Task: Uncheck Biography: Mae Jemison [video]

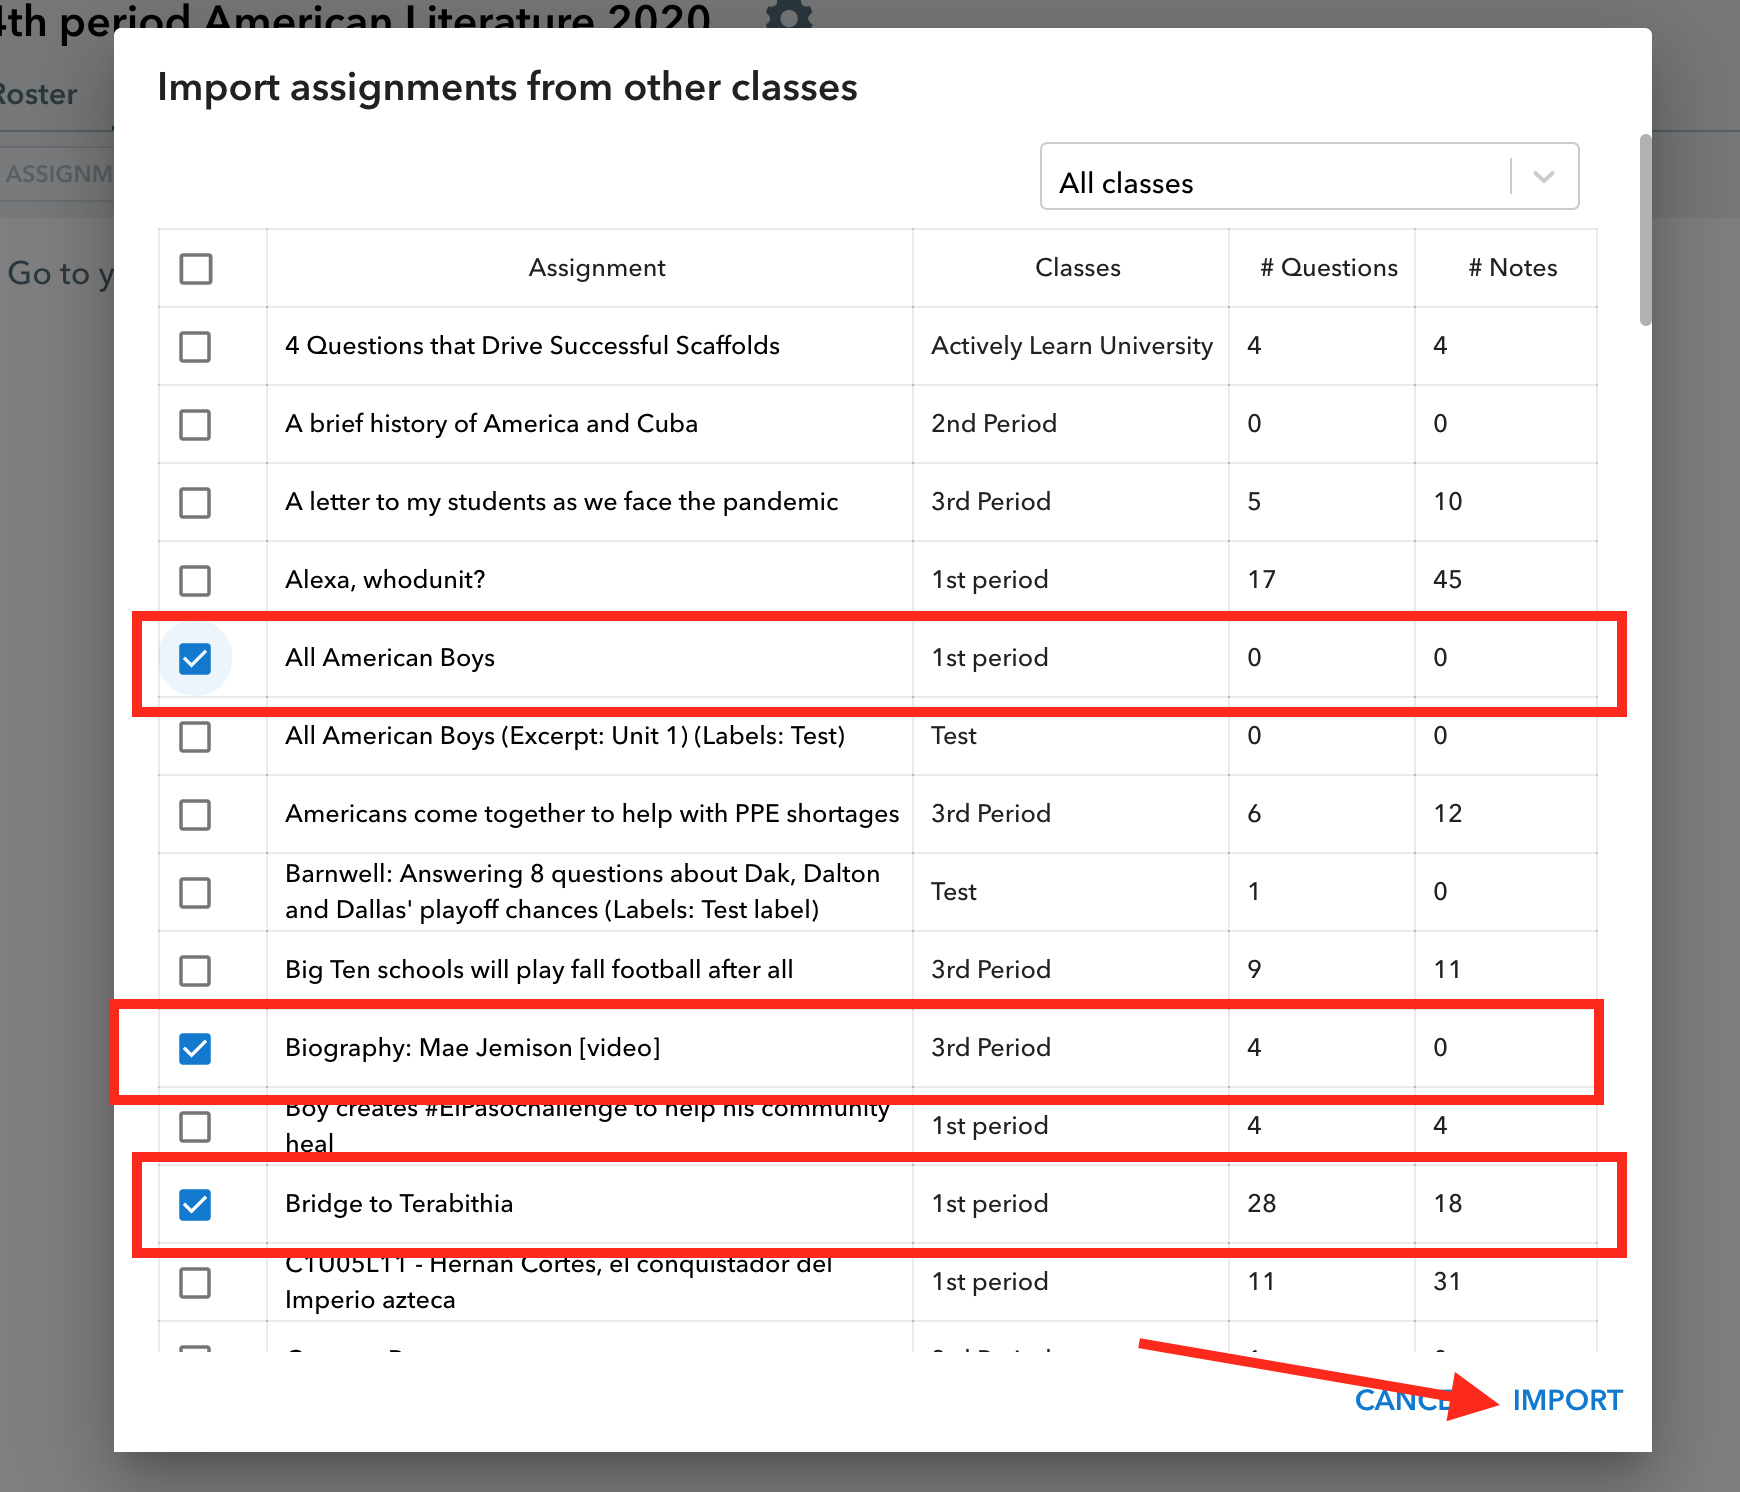Action: point(195,1048)
